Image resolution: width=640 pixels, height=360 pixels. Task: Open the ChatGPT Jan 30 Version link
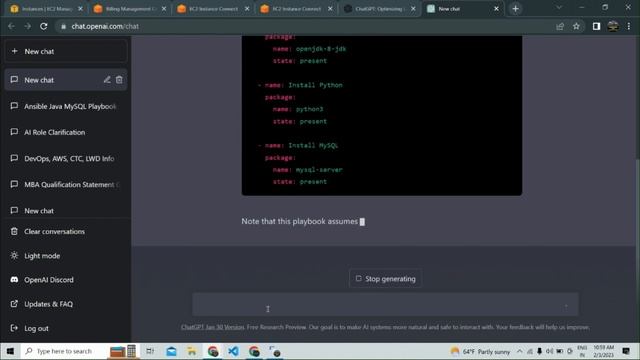212,327
